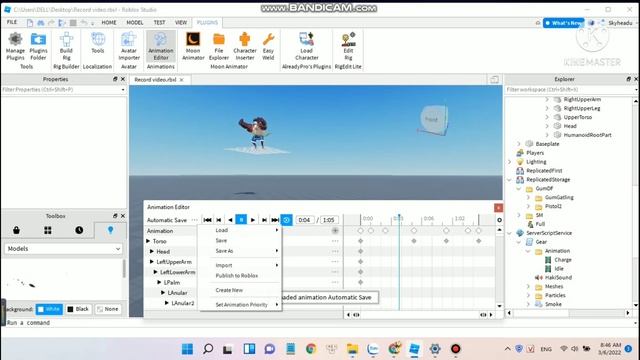Image resolution: width=640 pixels, height=360 pixels.
Task: Jump to first keyframe in Animation Editor
Action: [207, 220]
